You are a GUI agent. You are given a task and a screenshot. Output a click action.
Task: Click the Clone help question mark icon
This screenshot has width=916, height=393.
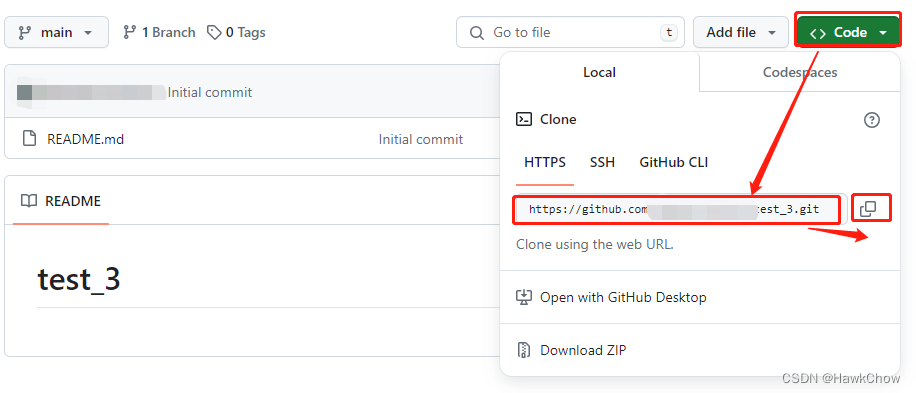pyautogui.click(x=872, y=120)
